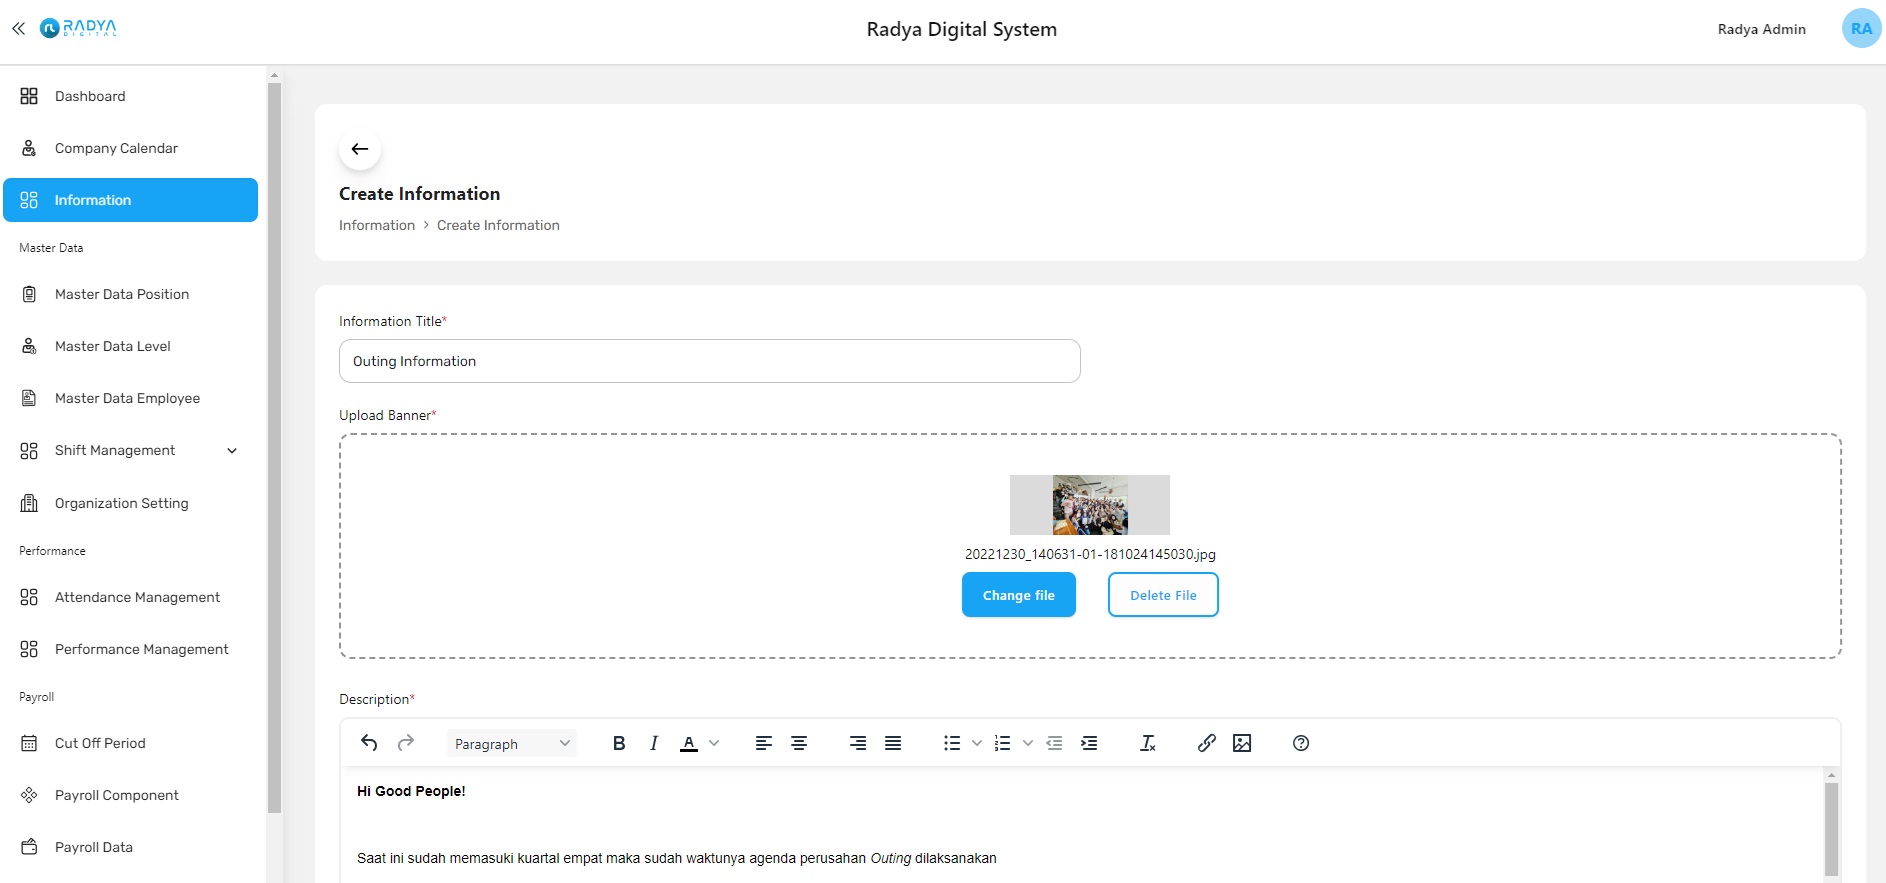Decrease indent in the editor
1886x883 pixels.
click(x=1054, y=743)
